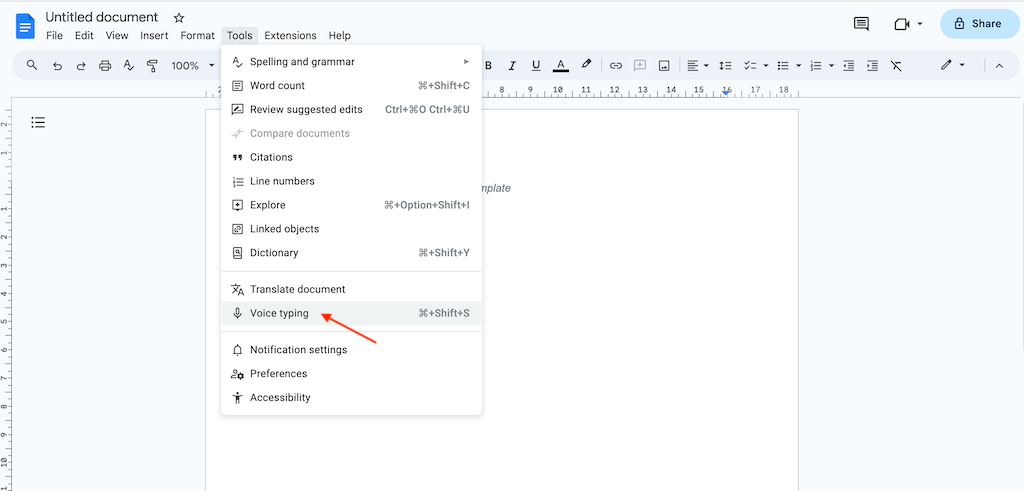Click the Untitled document title field

pos(102,18)
